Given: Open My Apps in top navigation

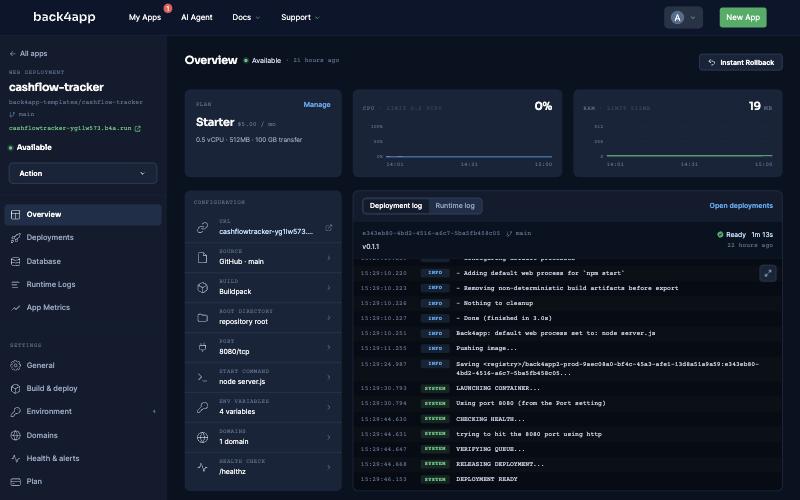Looking at the screenshot, I should (x=145, y=17).
